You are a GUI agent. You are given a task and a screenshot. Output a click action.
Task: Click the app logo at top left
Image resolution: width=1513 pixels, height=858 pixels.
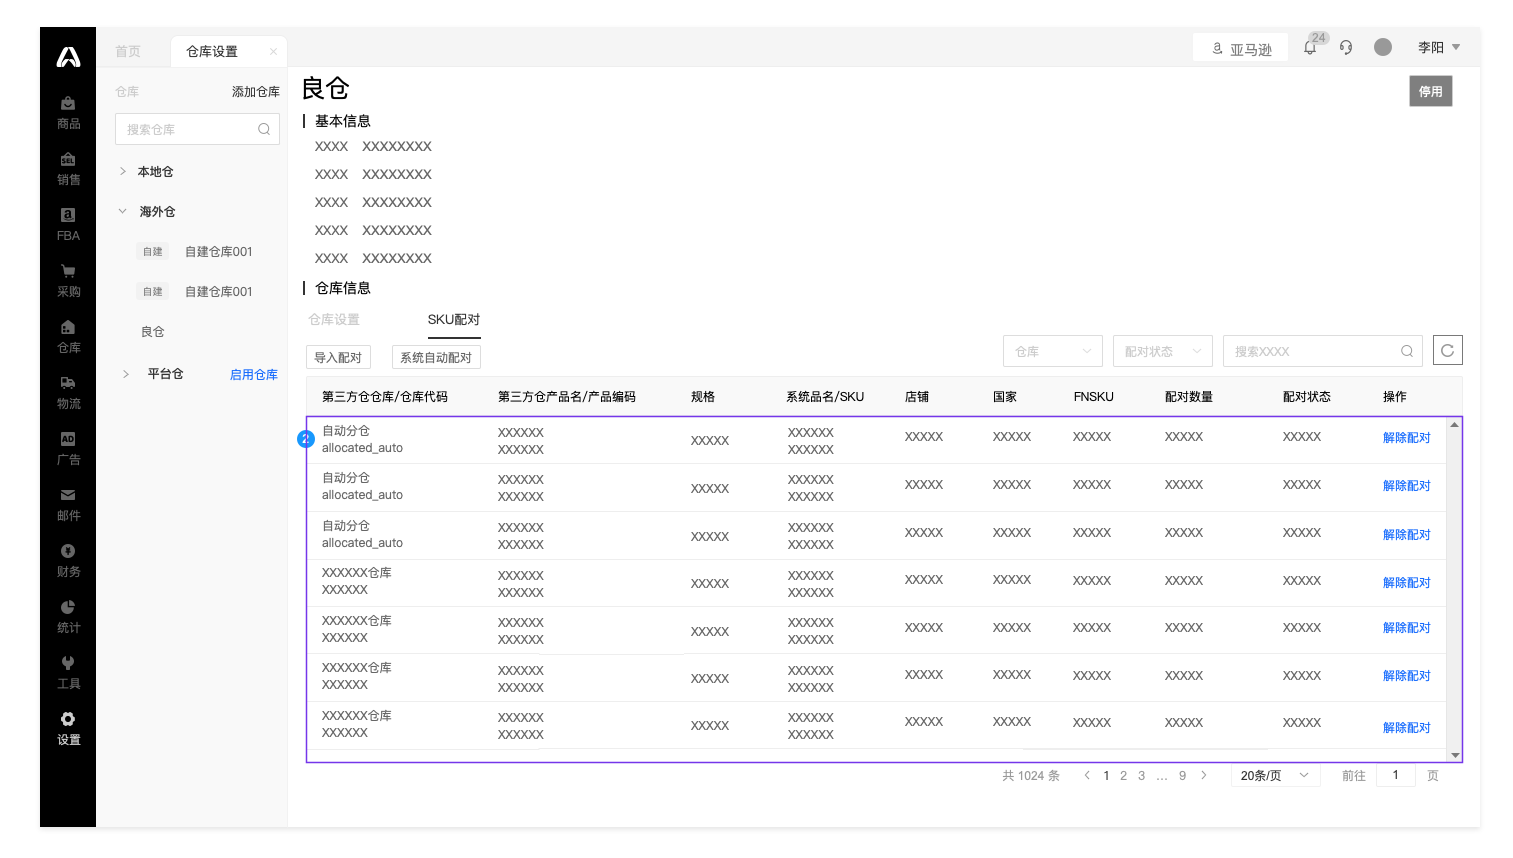(x=68, y=57)
